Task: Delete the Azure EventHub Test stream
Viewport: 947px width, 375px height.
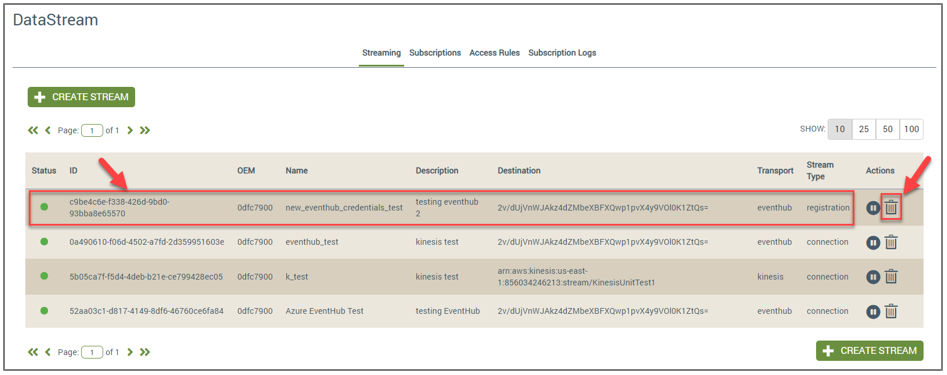Action: click(891, 312)
